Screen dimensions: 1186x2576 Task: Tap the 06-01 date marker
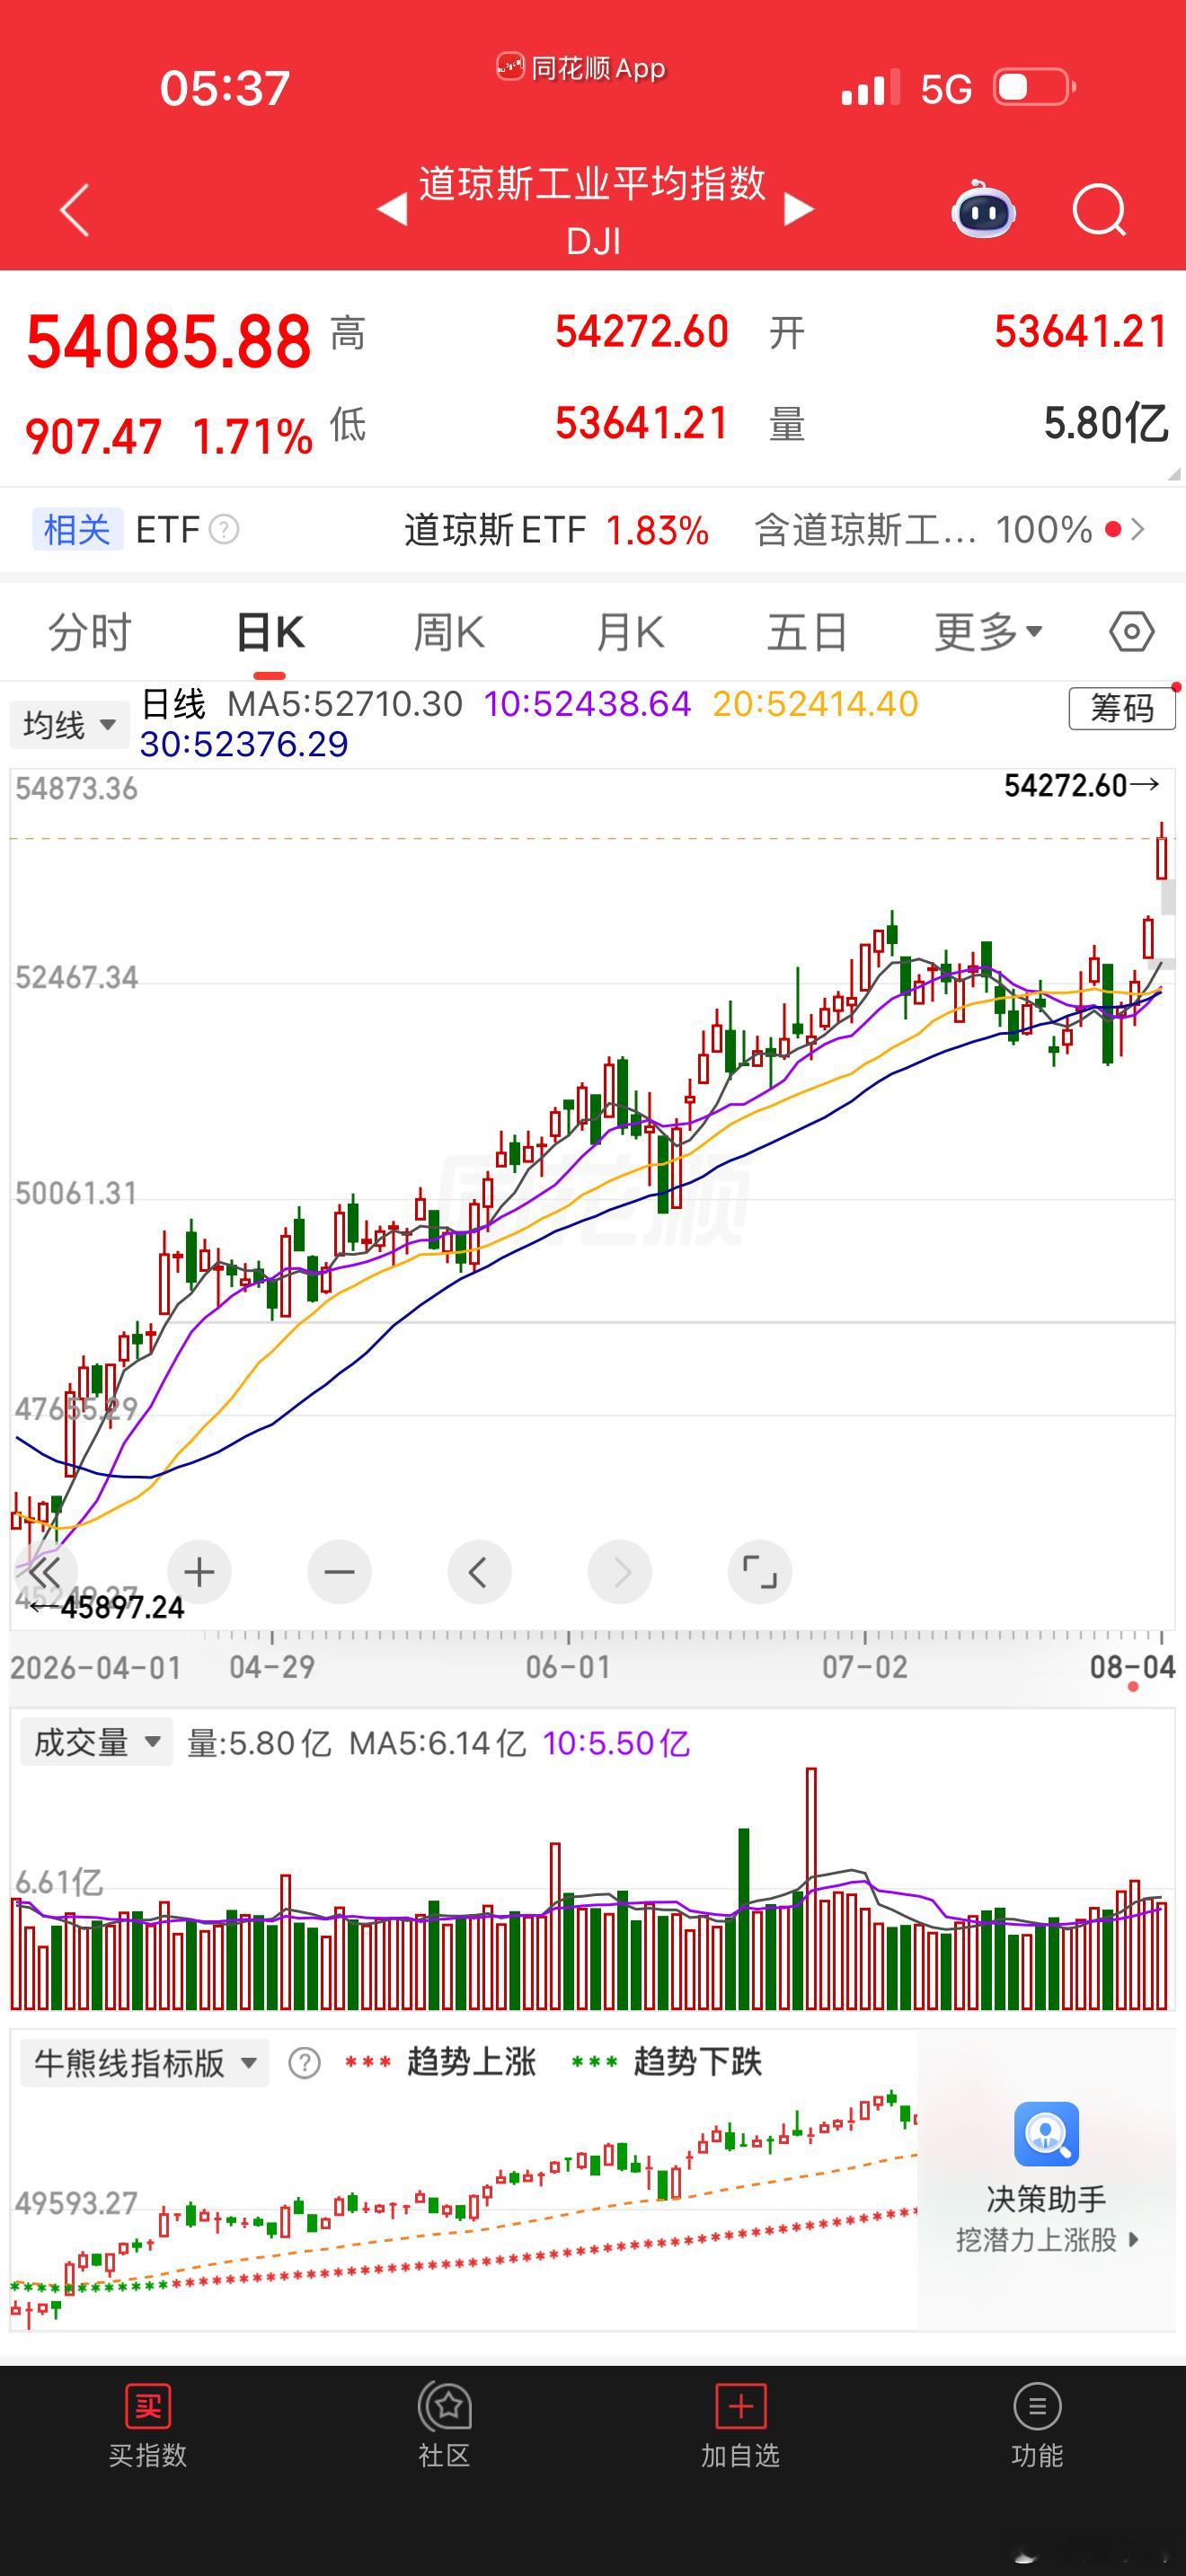(x=568, y=1666)
